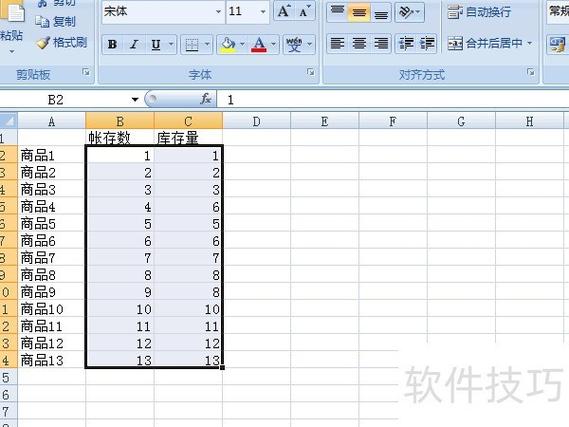569x427 pixels.
Task: Click the Paste clipboard icon
Action: coord(14,12)
